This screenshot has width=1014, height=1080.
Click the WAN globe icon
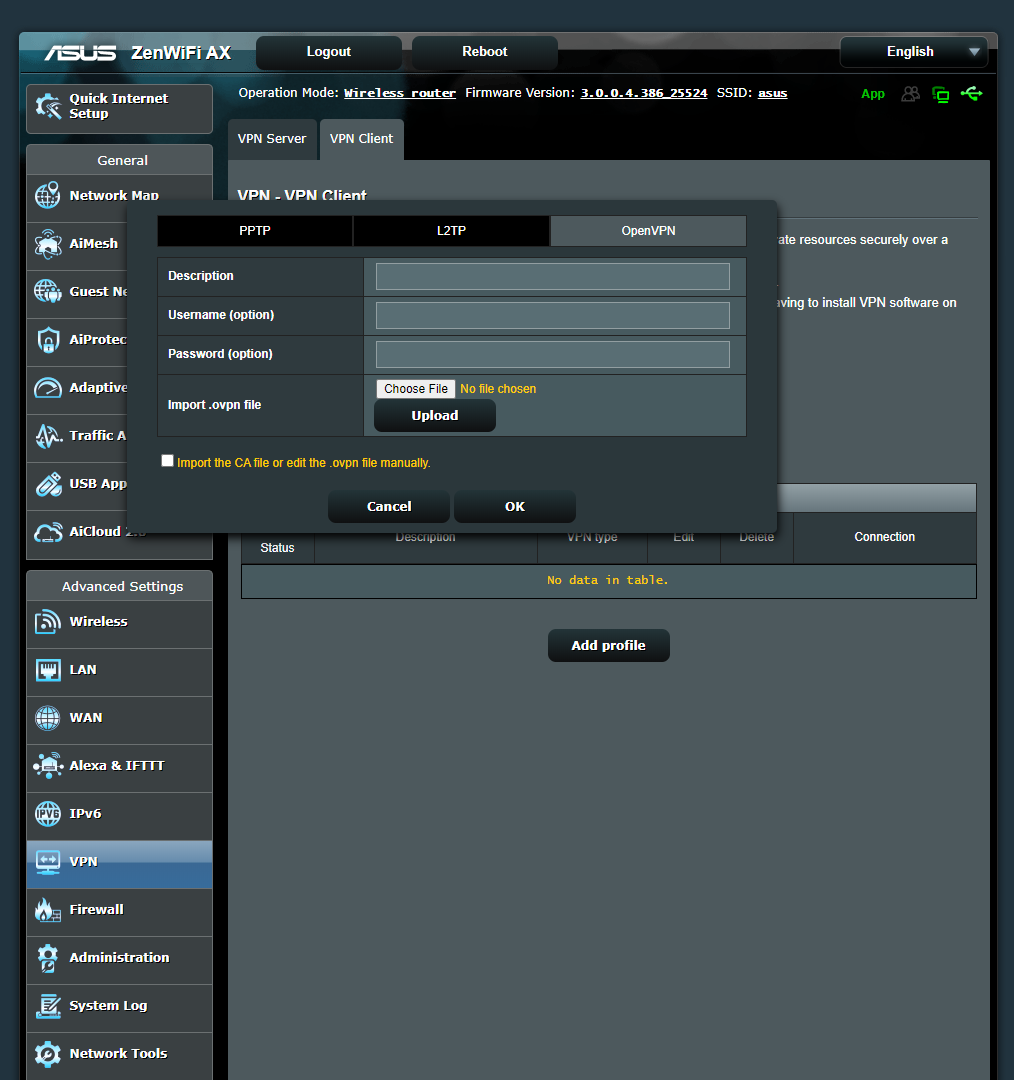click(x=48, y=718)
